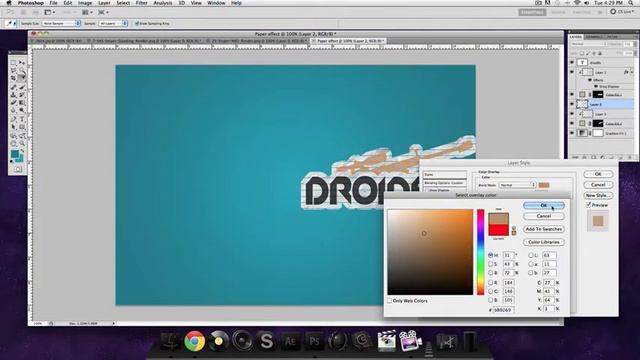Select the Brush tool
640x360 pixels.
coord(22,87)
